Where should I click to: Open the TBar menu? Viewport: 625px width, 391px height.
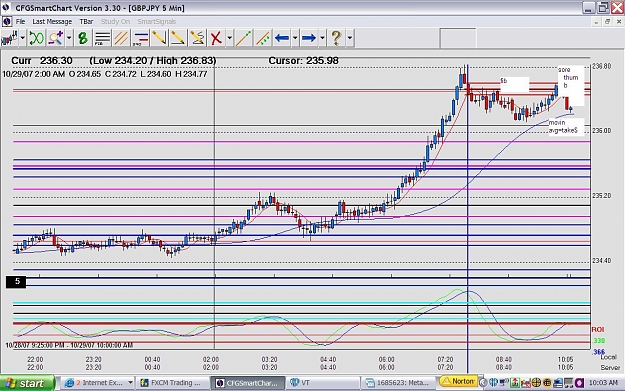coord(86,22)
